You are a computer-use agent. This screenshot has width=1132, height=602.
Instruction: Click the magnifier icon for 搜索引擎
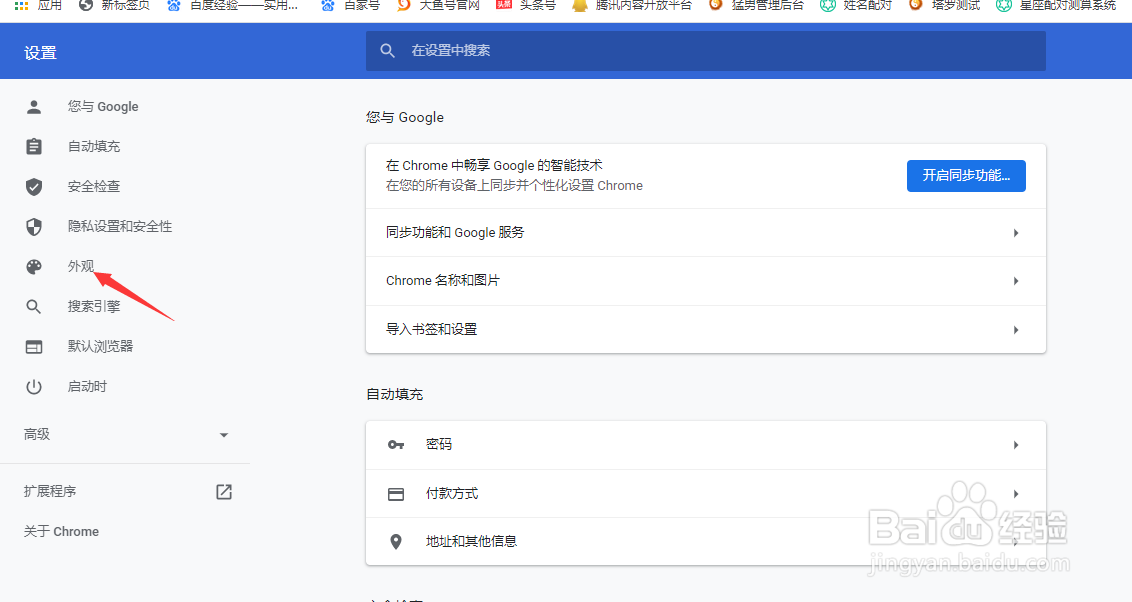[33, 307]
